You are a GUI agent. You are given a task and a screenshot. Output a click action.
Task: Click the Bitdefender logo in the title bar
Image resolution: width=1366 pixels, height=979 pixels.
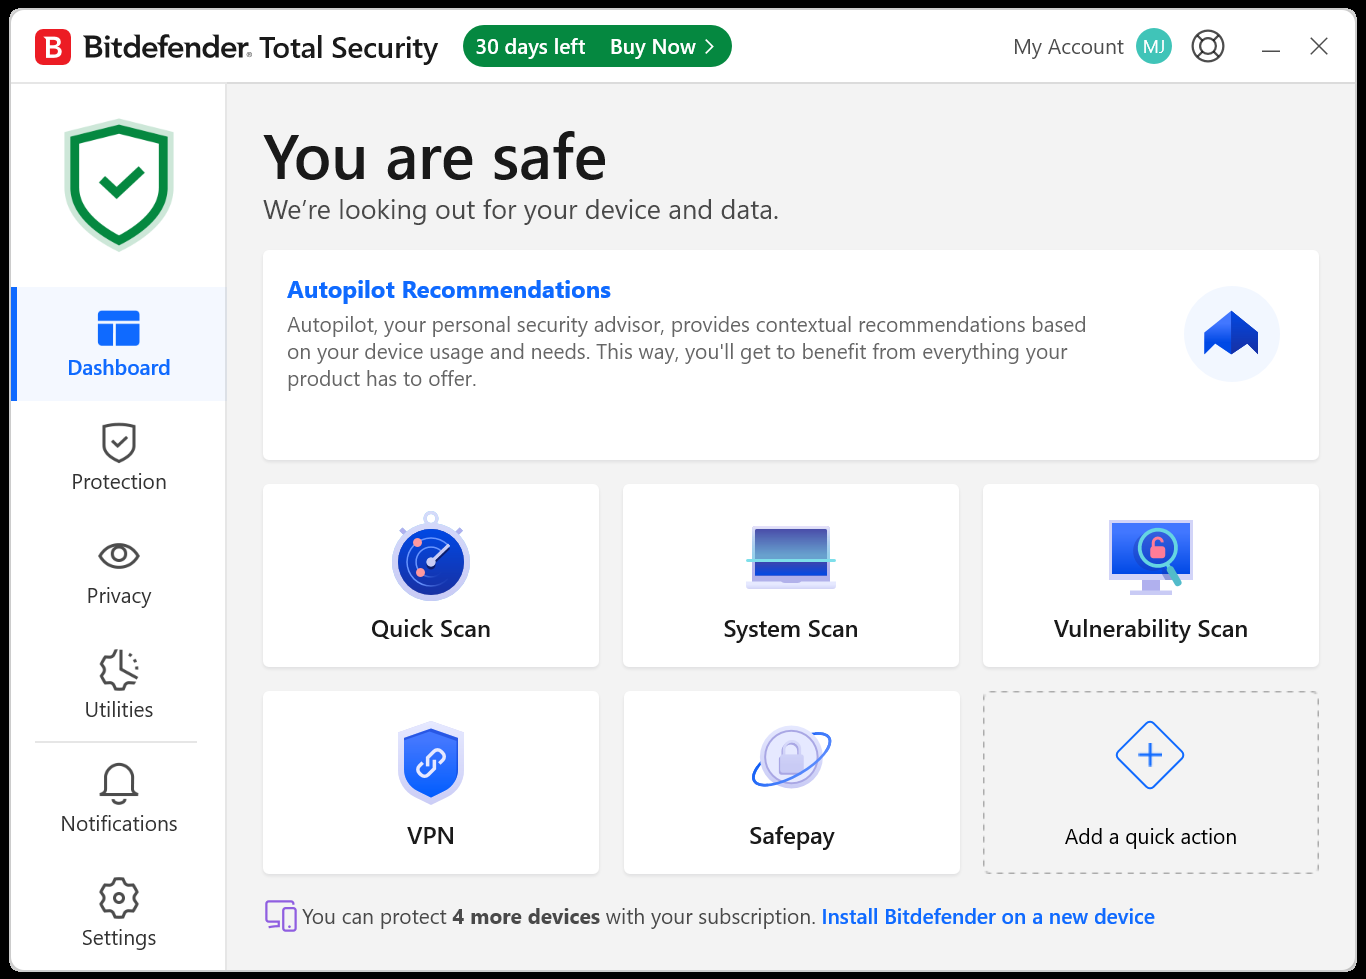[x=53, y=46]
